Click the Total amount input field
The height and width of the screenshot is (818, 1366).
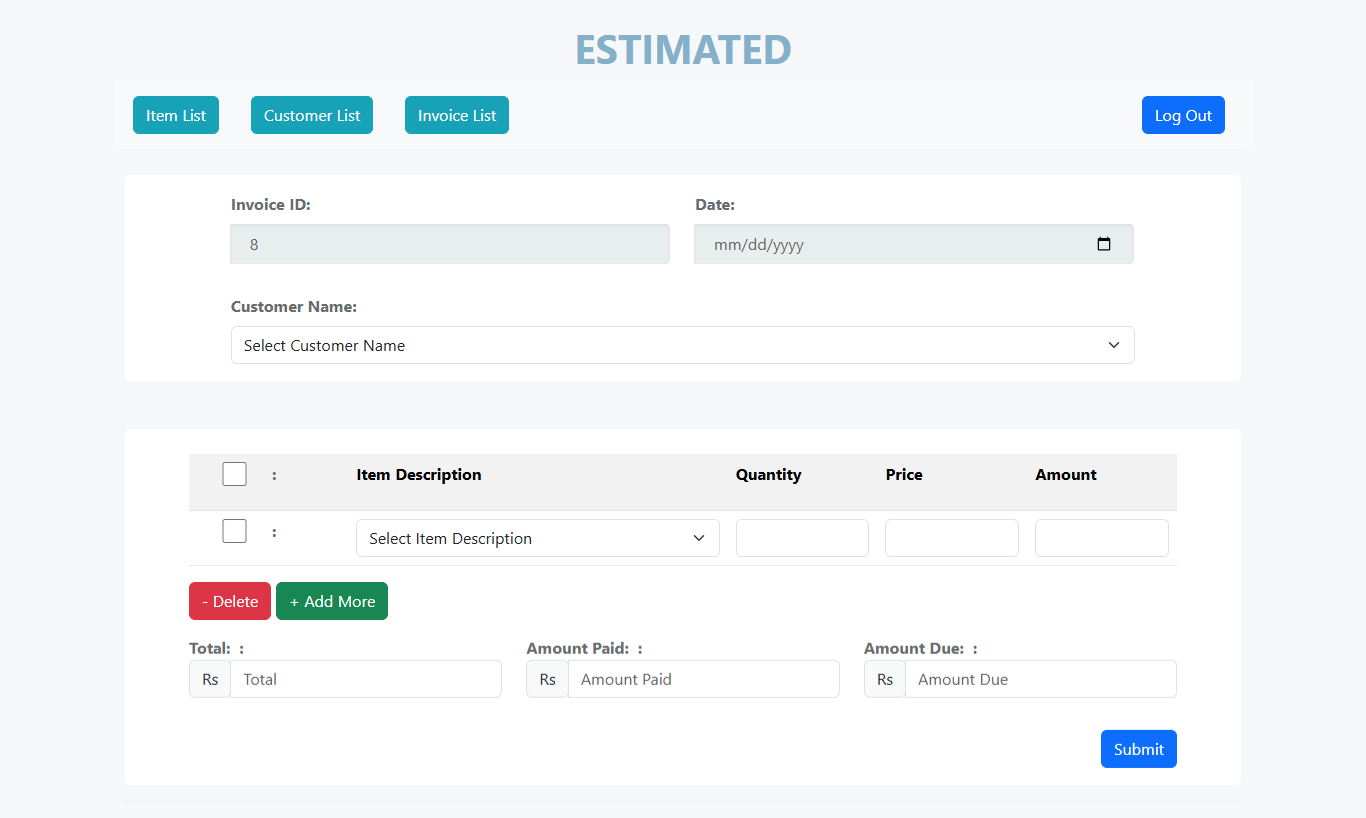[365, 679]
